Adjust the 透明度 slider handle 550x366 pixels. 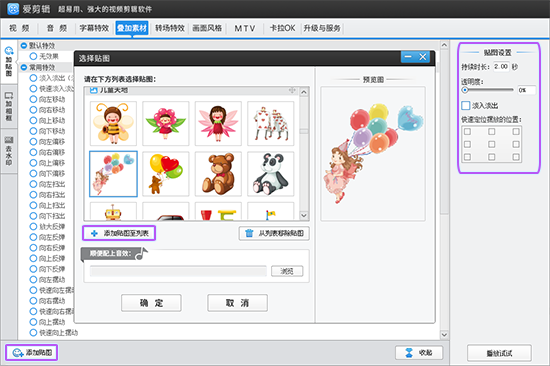click(x=465, y=90)
